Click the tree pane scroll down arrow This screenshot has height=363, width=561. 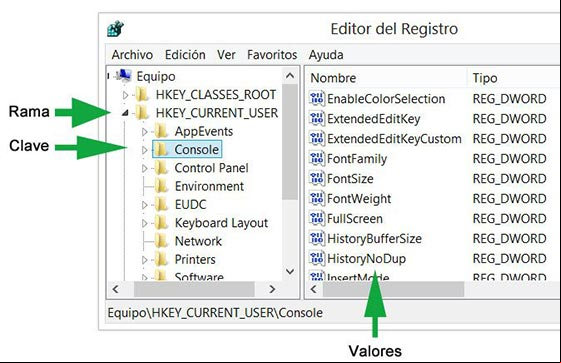290,272
